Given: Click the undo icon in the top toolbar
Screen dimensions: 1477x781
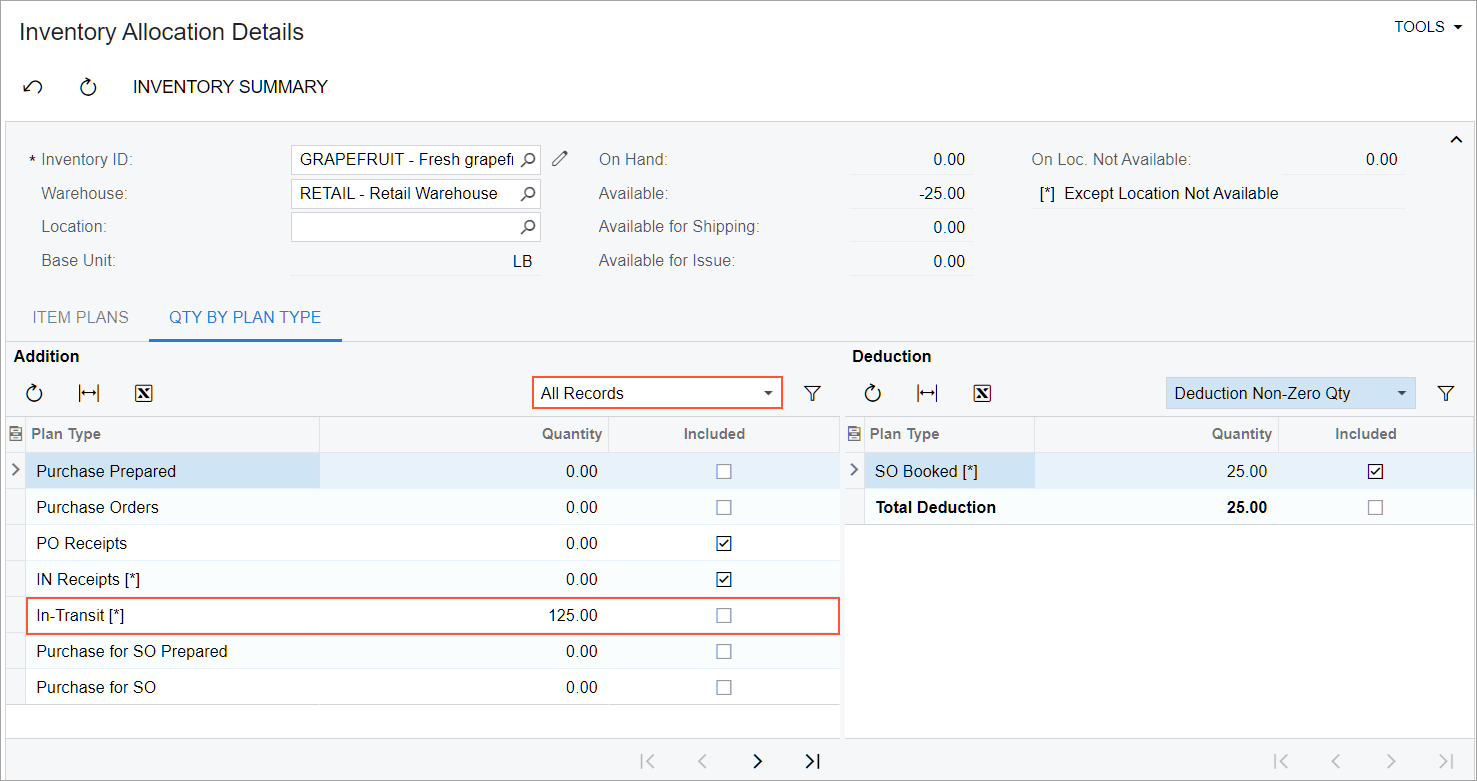Looking at the screenshot, I should tap(33, 87).
